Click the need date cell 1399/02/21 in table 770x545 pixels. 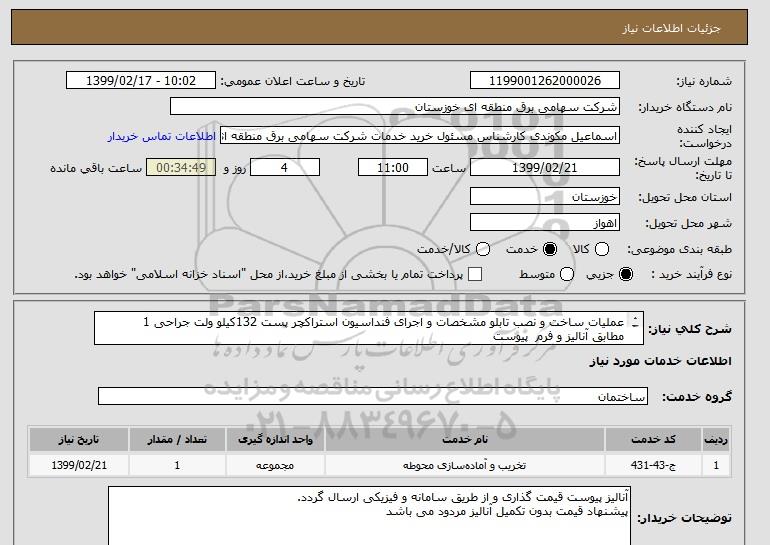tap(79, 465)
